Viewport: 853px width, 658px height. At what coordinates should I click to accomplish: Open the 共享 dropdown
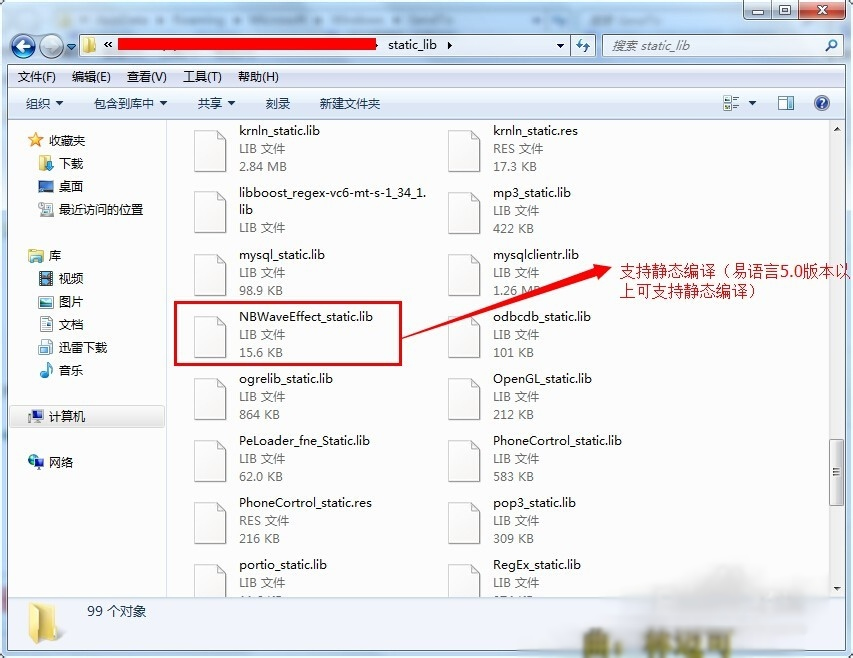tap(216, 103)
